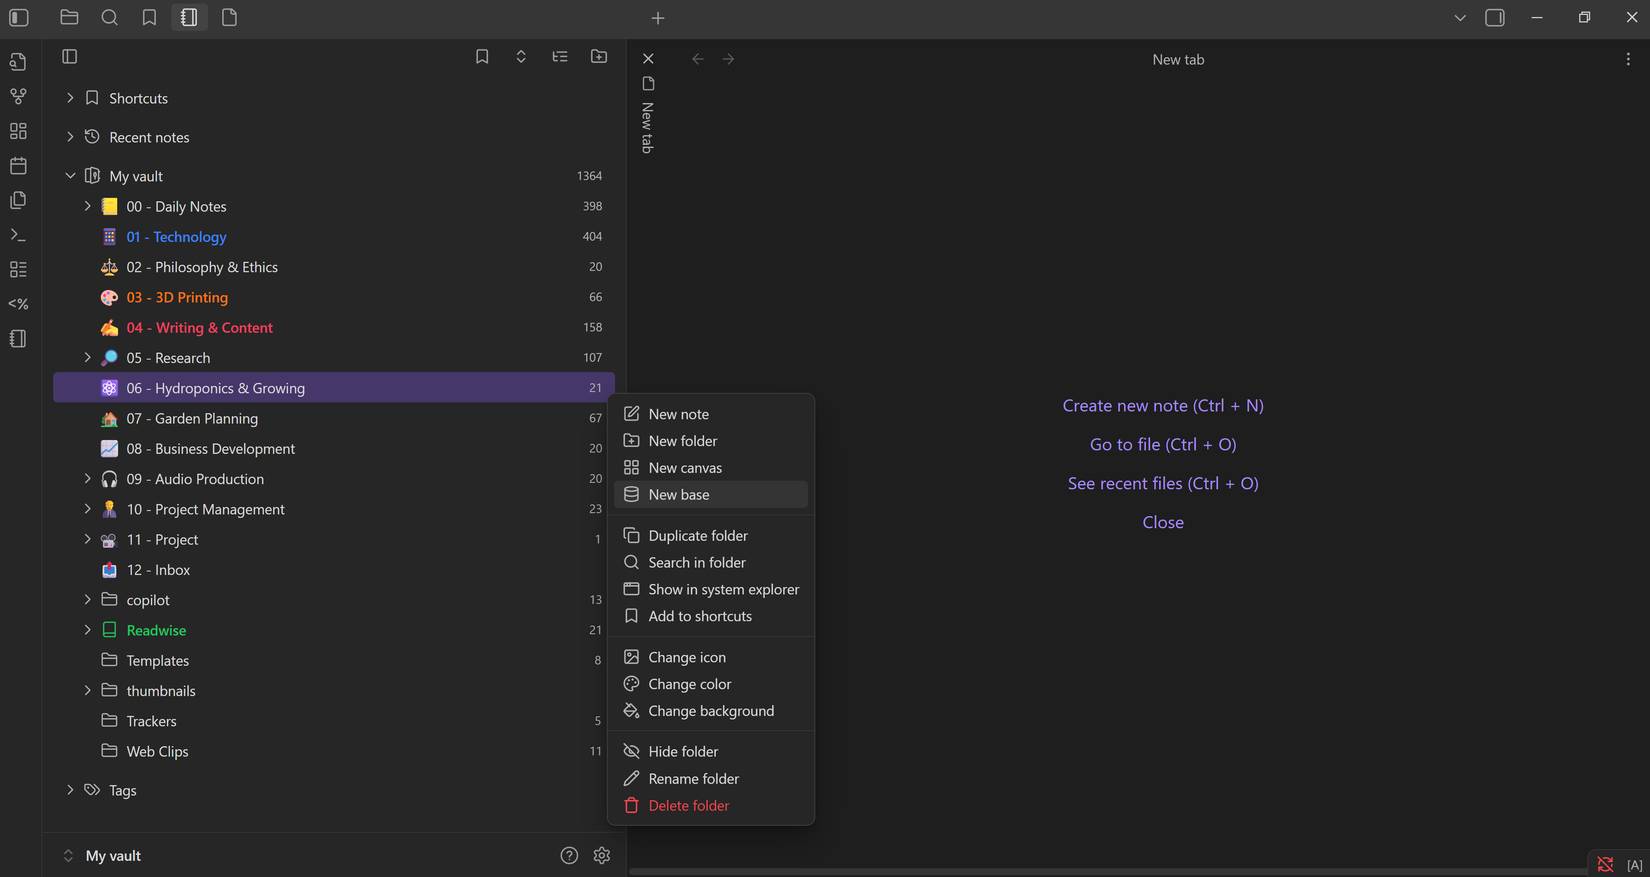Select the 07 - Garden Planning folder
Image resolution: width=1650 pixels, height=877 pixels.
[x=206, y=419]
